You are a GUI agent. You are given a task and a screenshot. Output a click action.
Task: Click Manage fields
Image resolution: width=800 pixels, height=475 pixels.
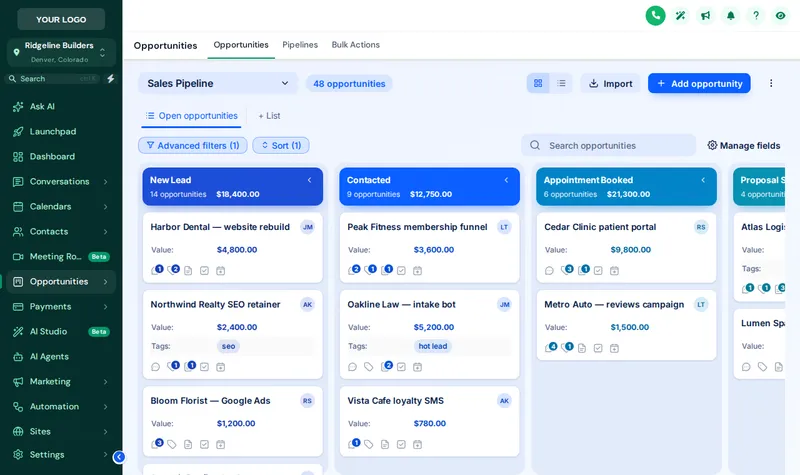point(744,145)
